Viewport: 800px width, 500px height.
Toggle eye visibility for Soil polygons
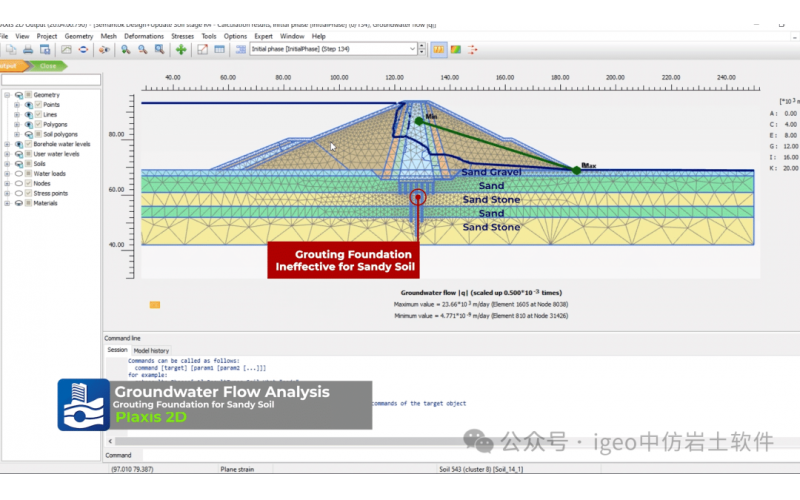click(29, 134)
